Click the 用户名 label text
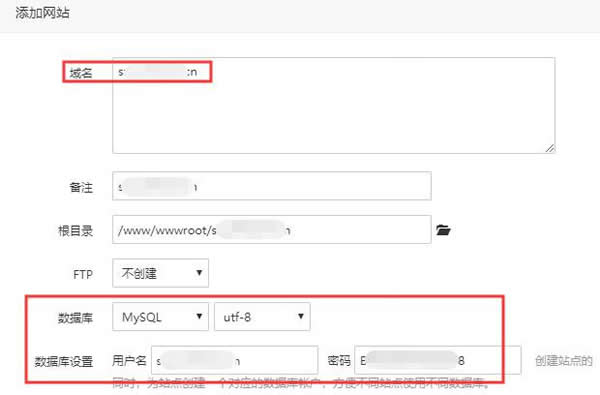 click(129, 361)
